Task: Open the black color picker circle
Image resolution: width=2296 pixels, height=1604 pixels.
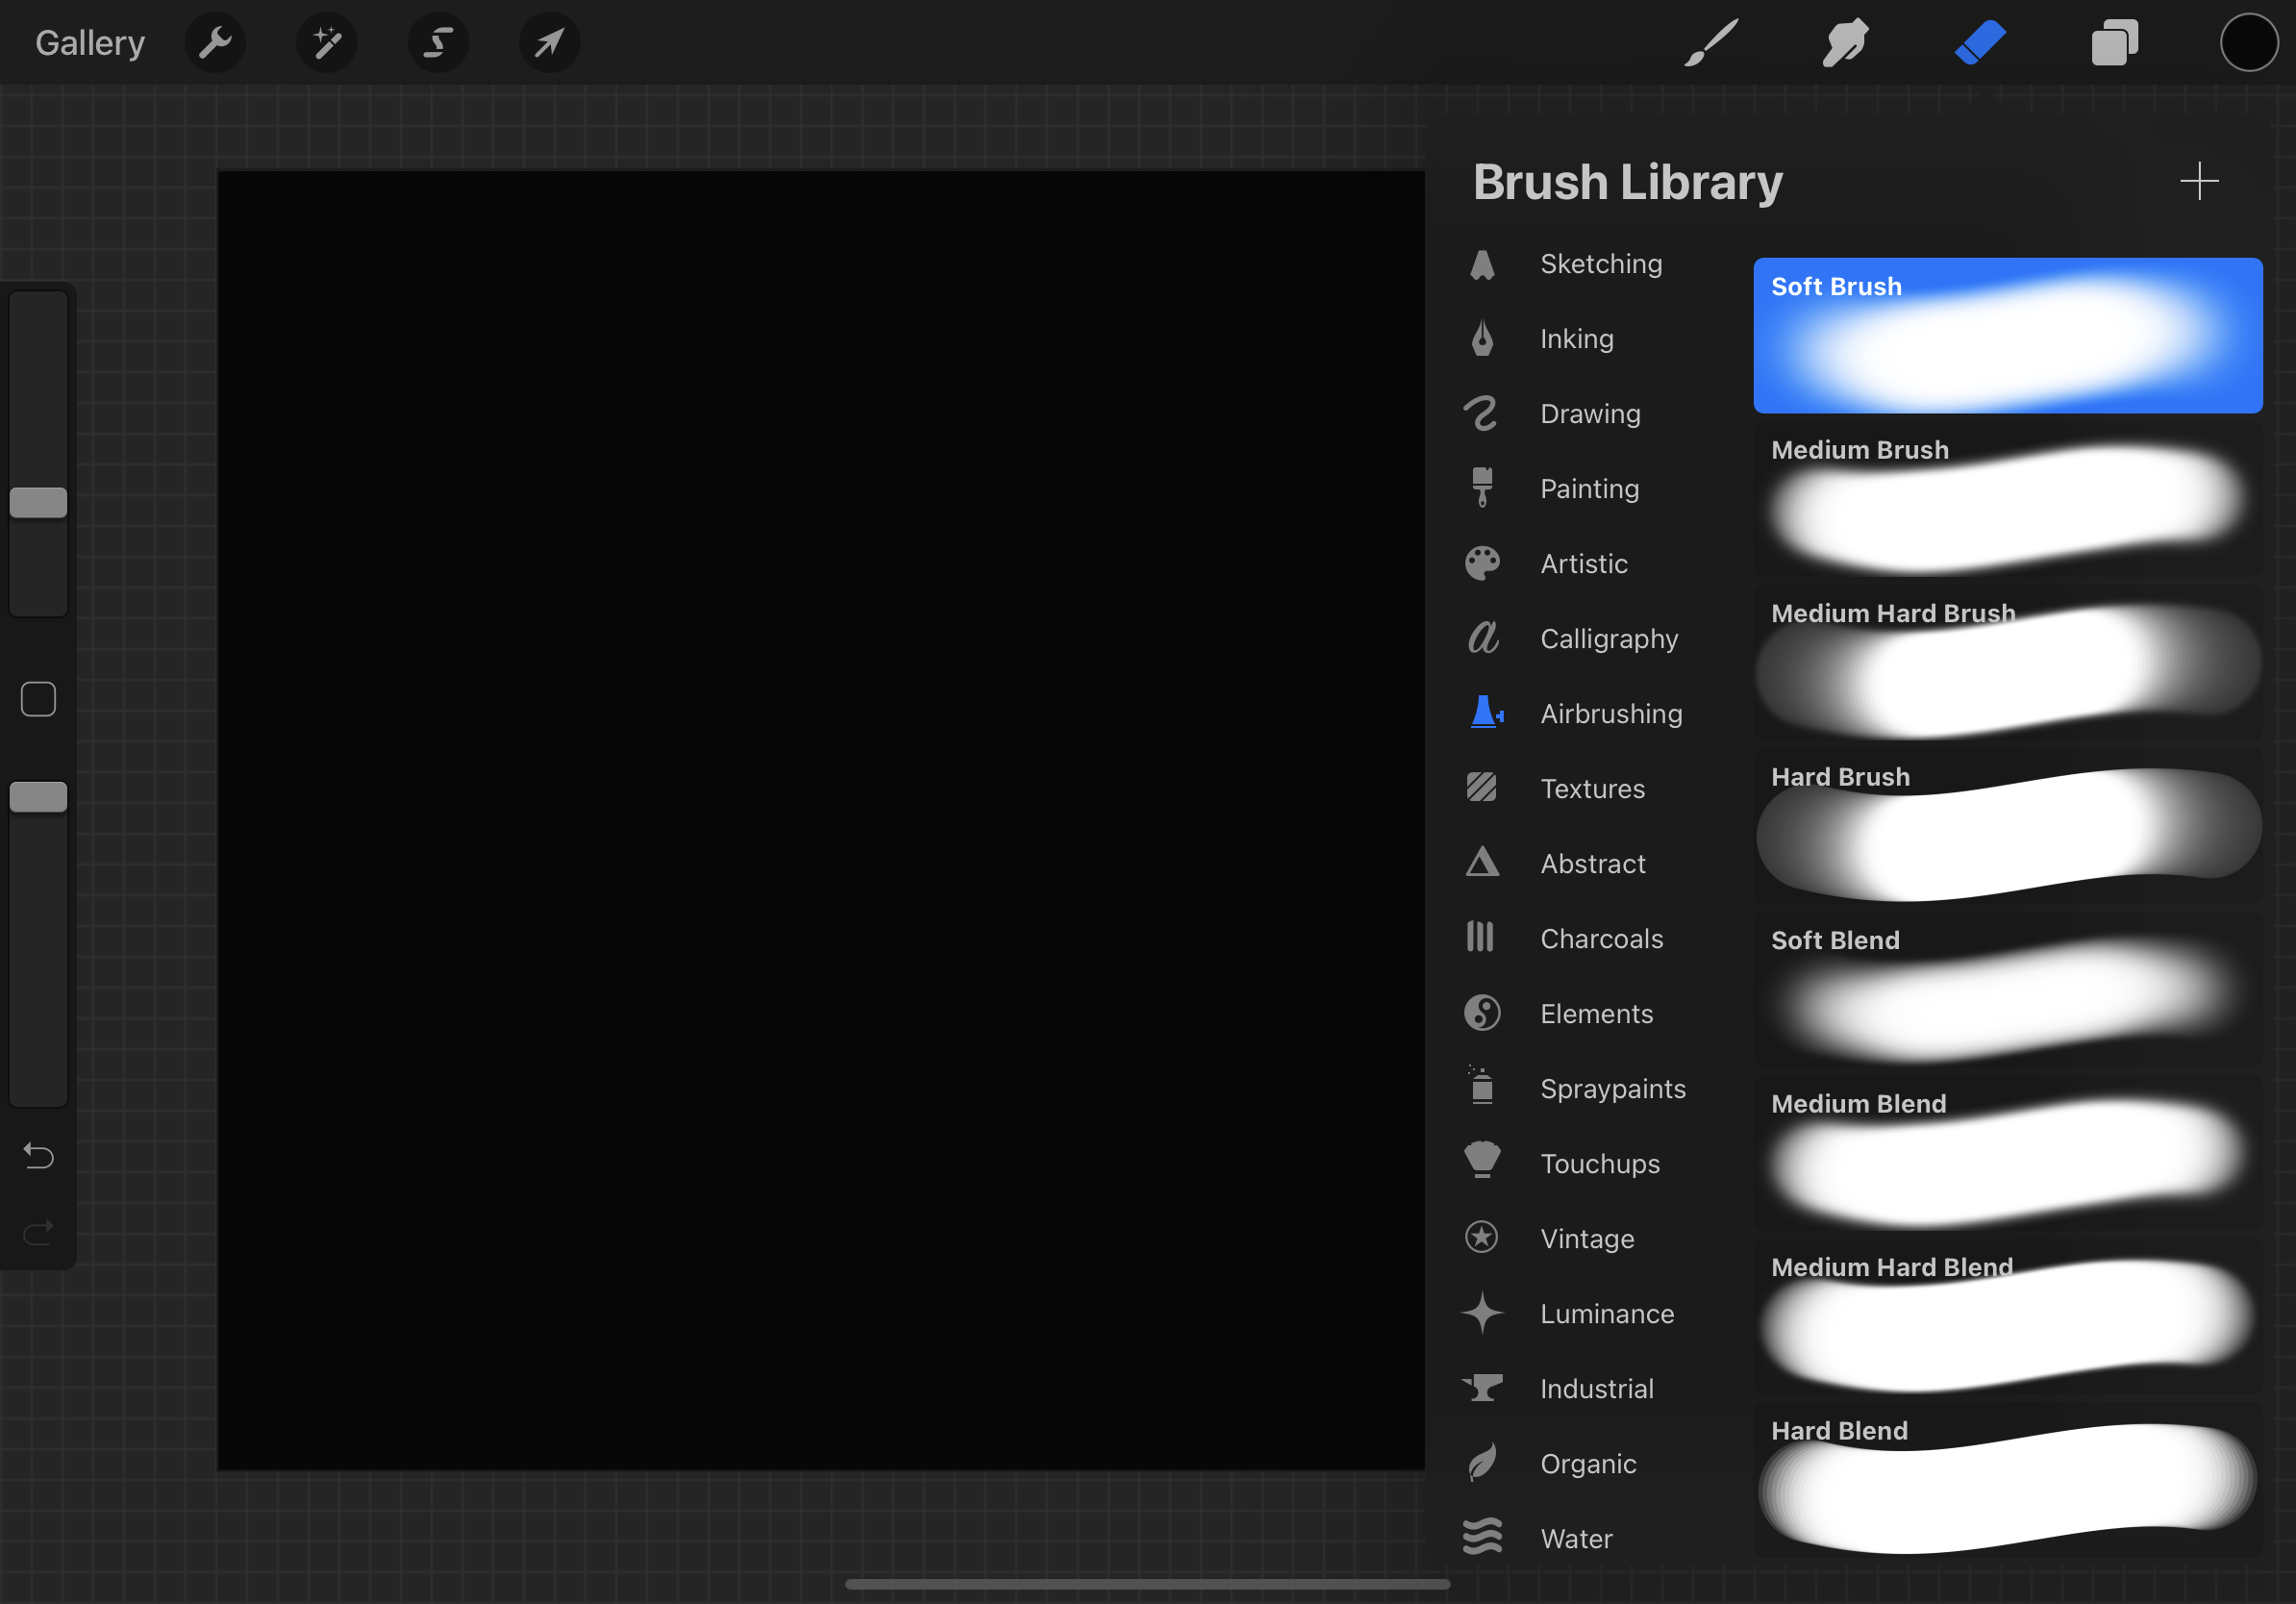Action: pyautogui.click(x=2249, y=43)
